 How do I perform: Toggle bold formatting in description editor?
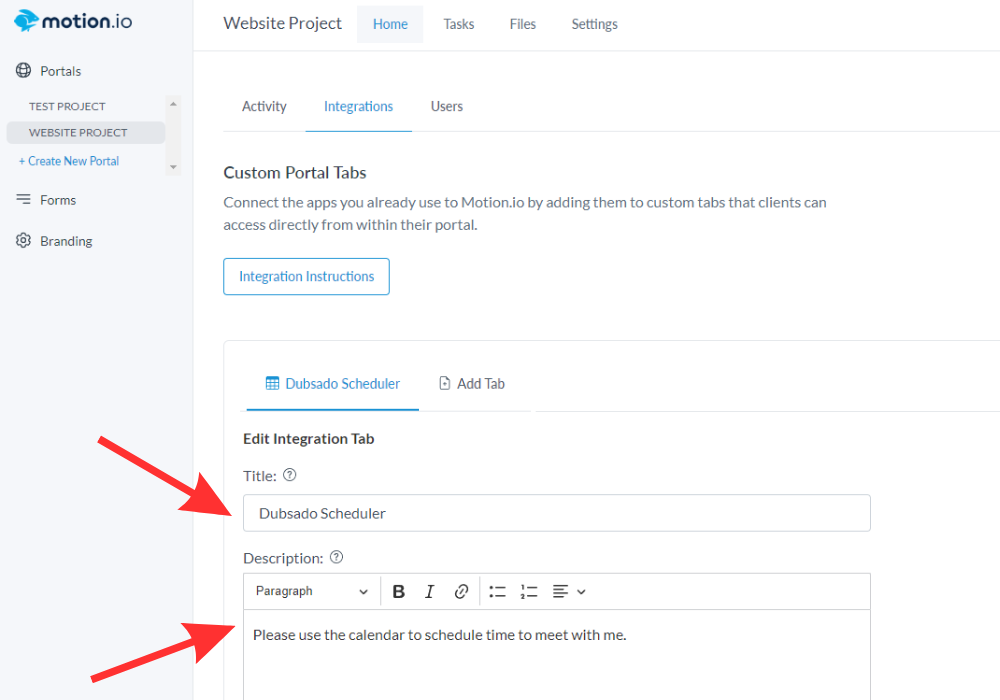398,591
